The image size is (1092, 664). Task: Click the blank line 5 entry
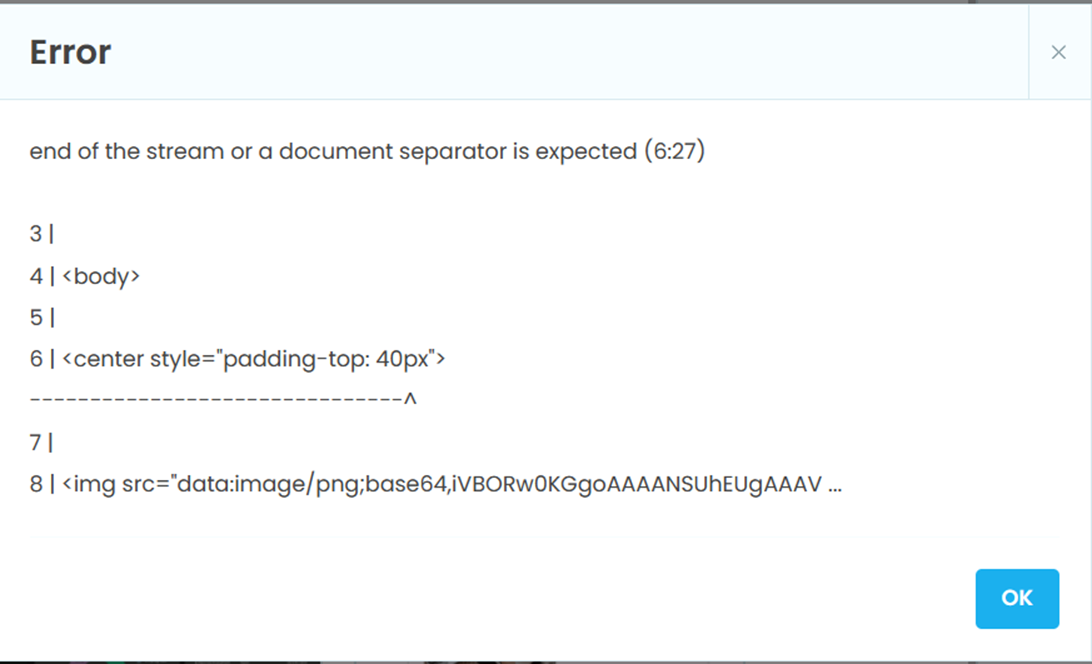point(42,318)
